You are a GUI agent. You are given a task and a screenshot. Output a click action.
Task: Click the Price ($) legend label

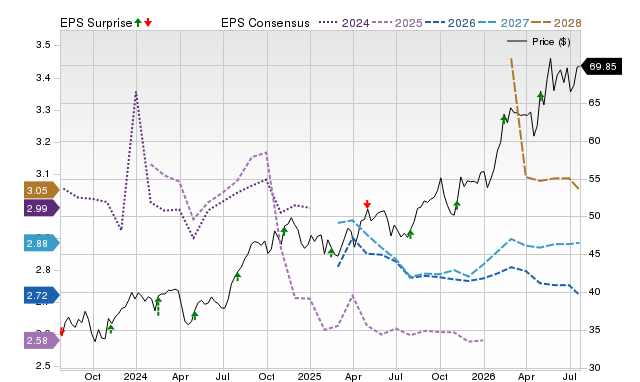click(x=551, y=42)
